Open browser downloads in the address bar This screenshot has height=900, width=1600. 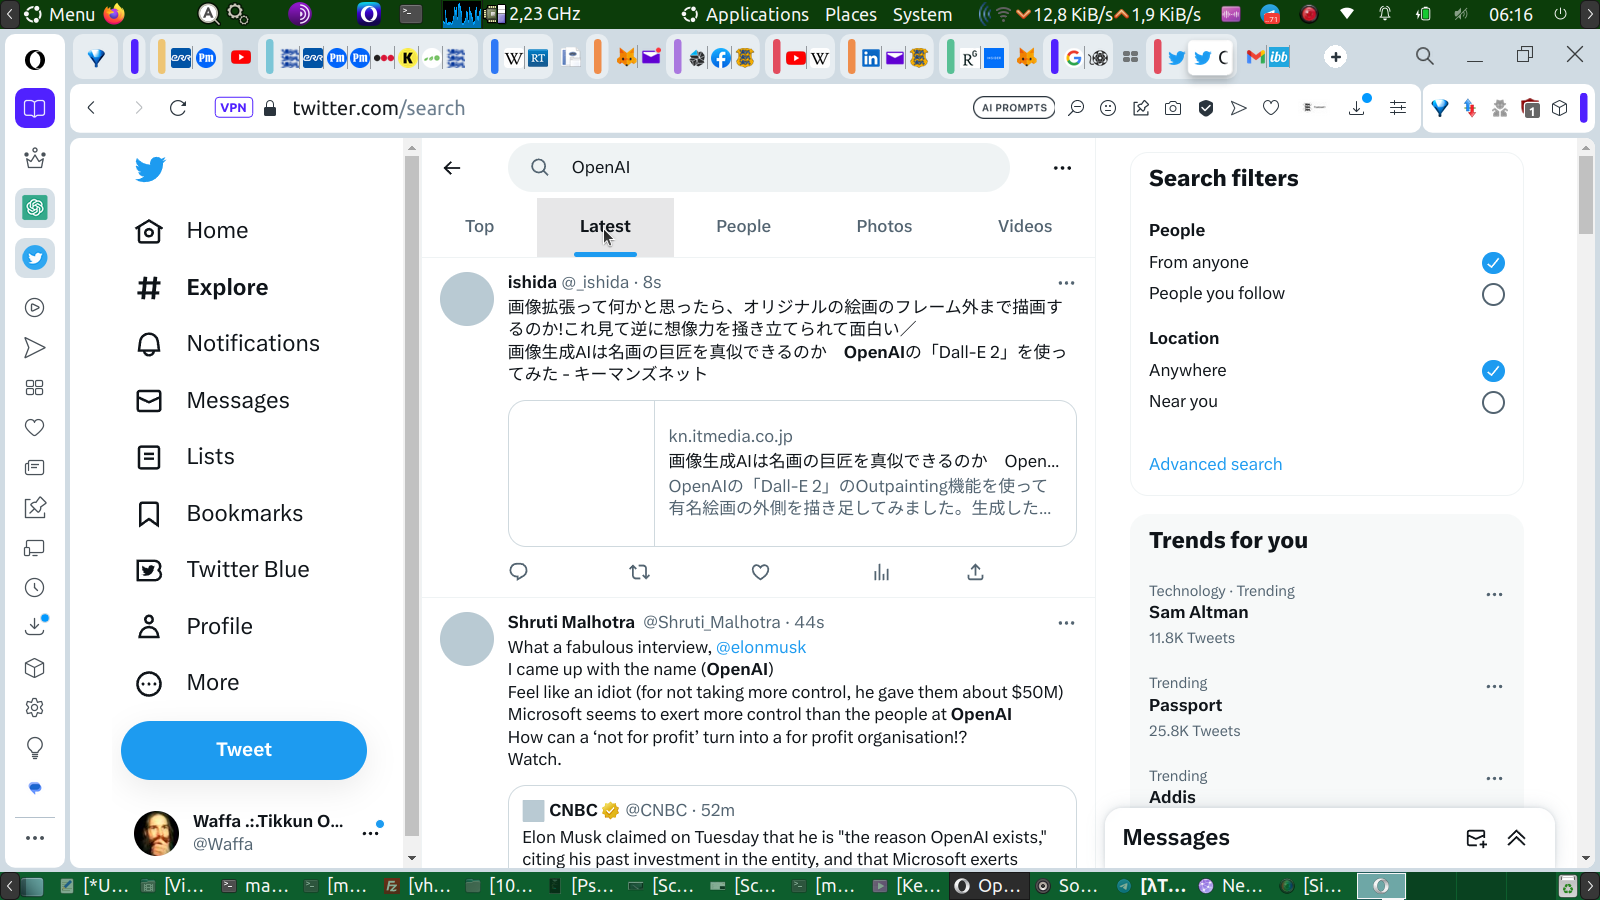click(x=1357, y=107)
